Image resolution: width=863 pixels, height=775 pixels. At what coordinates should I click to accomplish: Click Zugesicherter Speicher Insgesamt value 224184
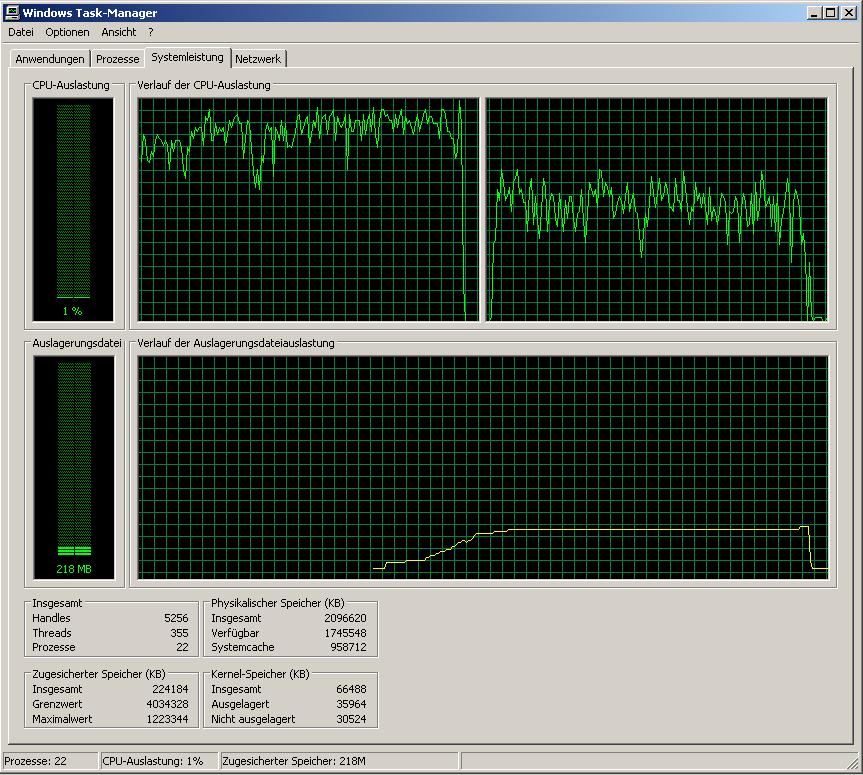(170, 689)
